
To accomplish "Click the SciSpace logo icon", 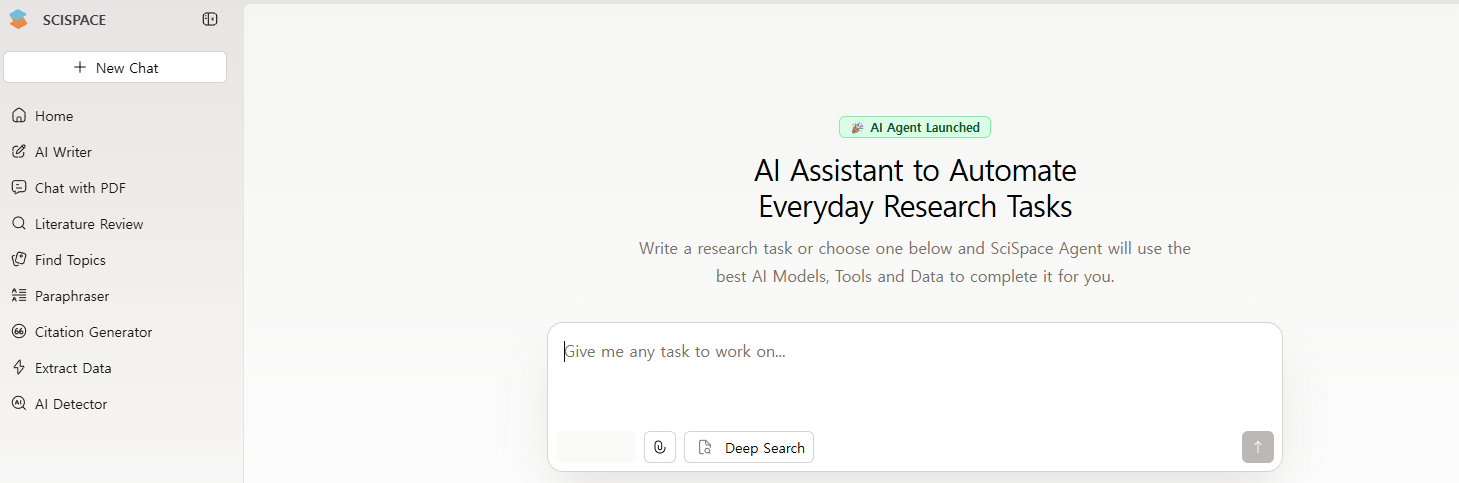I will (18, 19).
